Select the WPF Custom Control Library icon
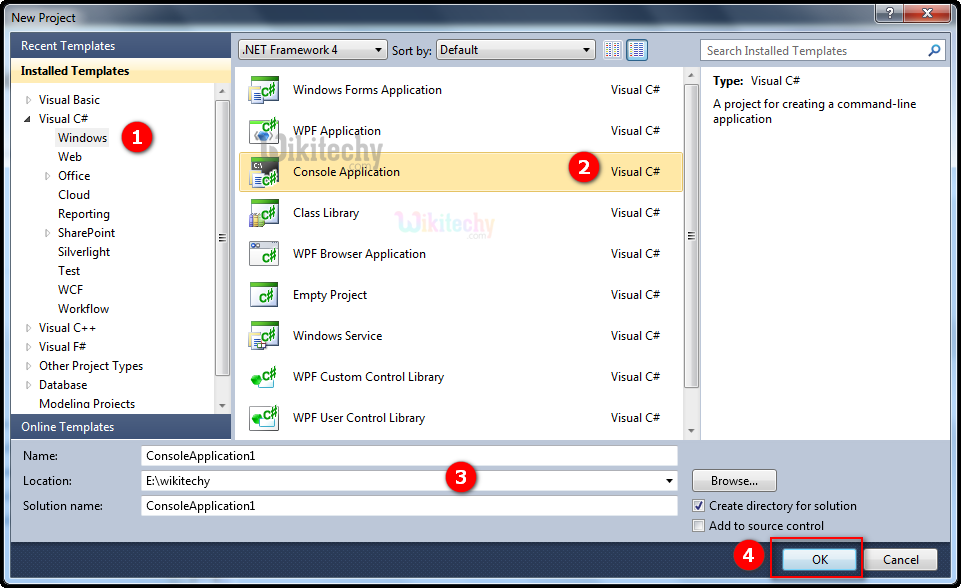Screen dimensions: 961x588 (x=263, y=378)
